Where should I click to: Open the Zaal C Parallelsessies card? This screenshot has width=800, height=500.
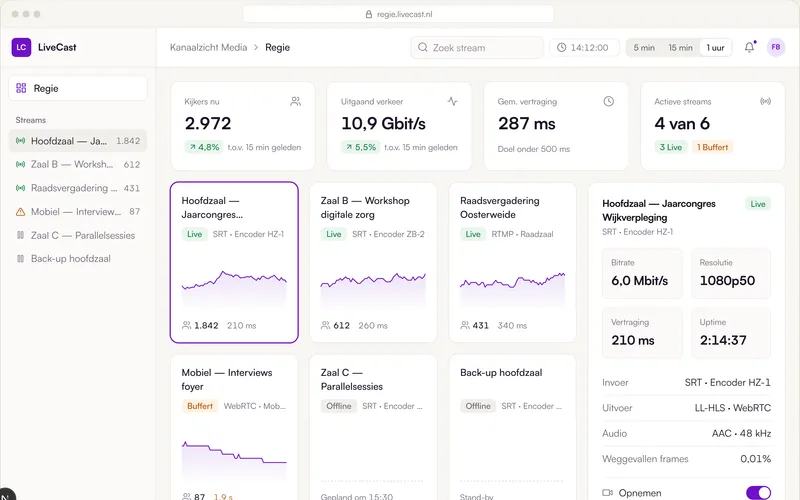(x=373, y=428)
